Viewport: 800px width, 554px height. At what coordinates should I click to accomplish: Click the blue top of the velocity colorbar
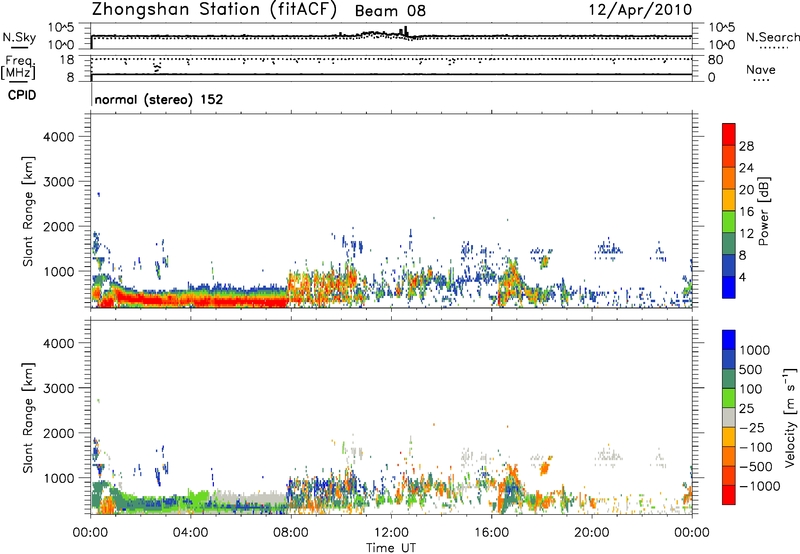pyautogui.click(x=729, y=340)
